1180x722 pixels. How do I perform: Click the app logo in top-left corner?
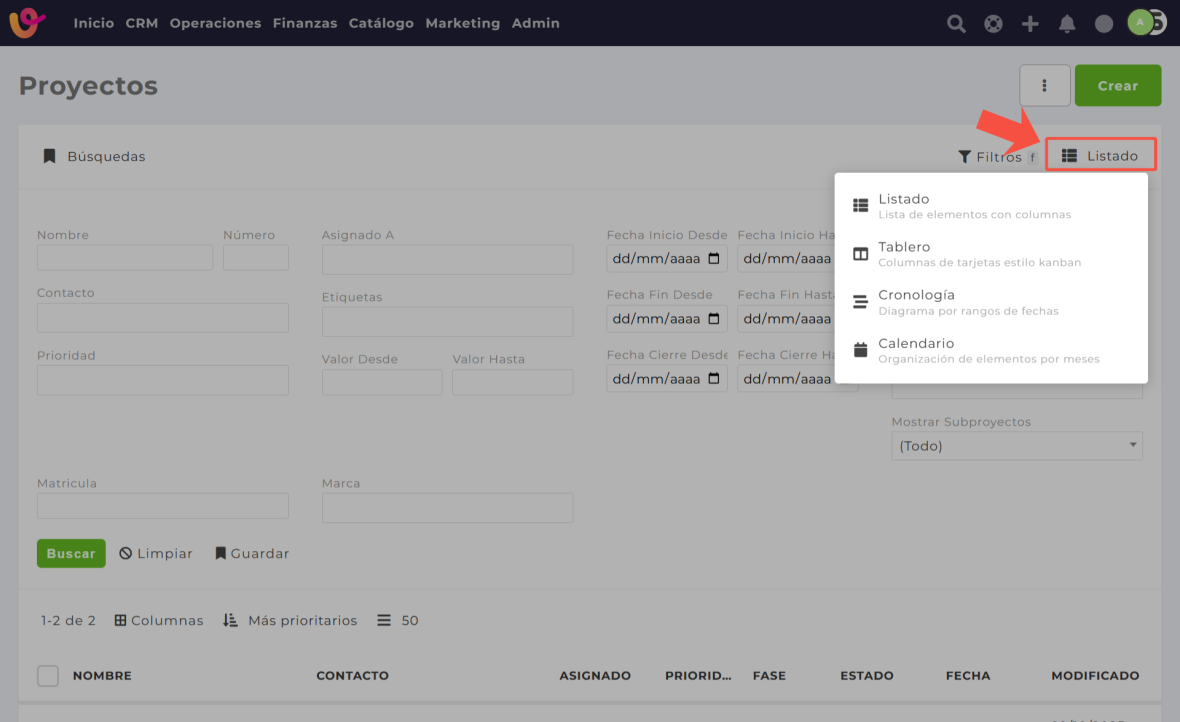(x=27, y=22)
